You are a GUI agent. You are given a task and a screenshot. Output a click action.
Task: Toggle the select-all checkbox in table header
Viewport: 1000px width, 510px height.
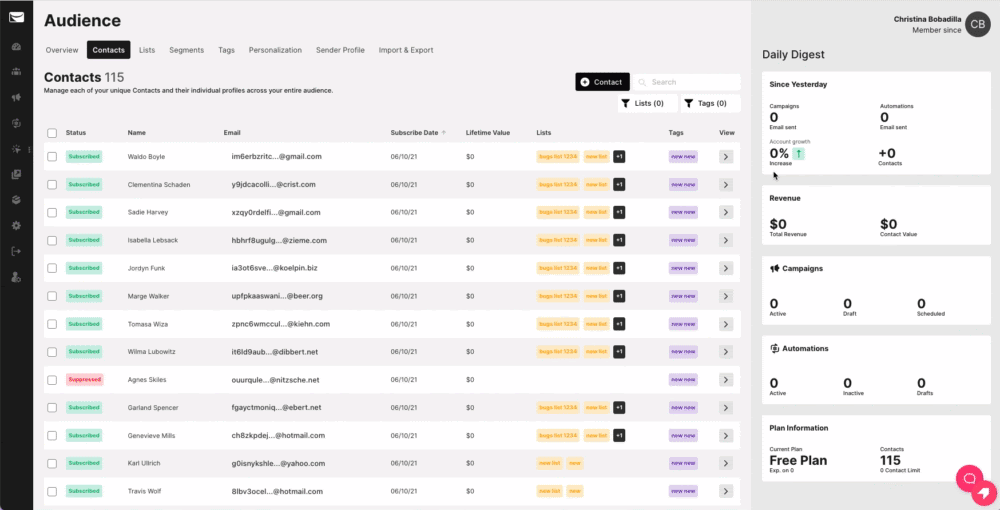(x=52, y=133)
